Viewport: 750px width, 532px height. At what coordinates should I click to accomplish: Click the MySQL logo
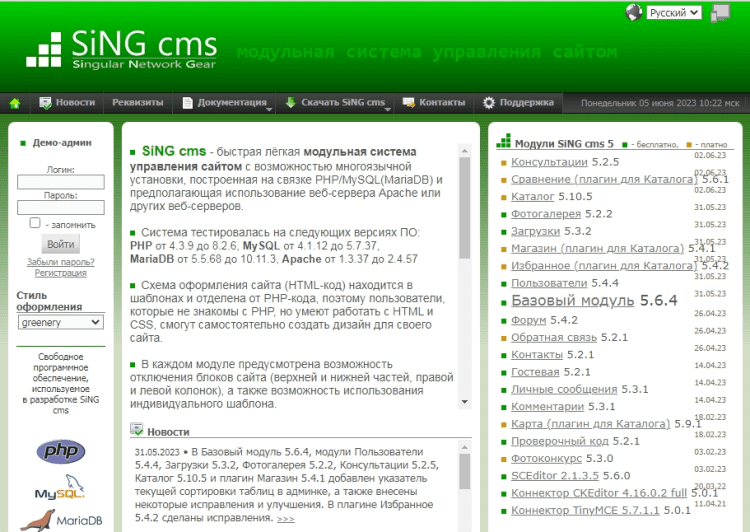click(x=60, y=487)
